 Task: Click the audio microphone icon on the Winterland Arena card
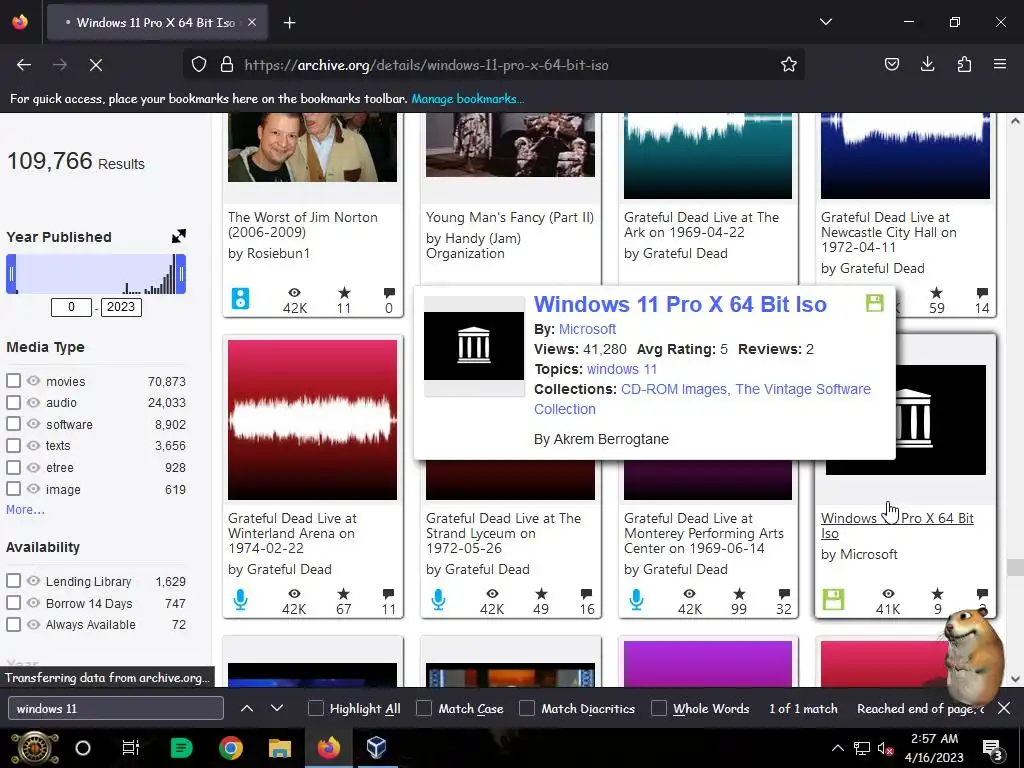pos(240,600)
